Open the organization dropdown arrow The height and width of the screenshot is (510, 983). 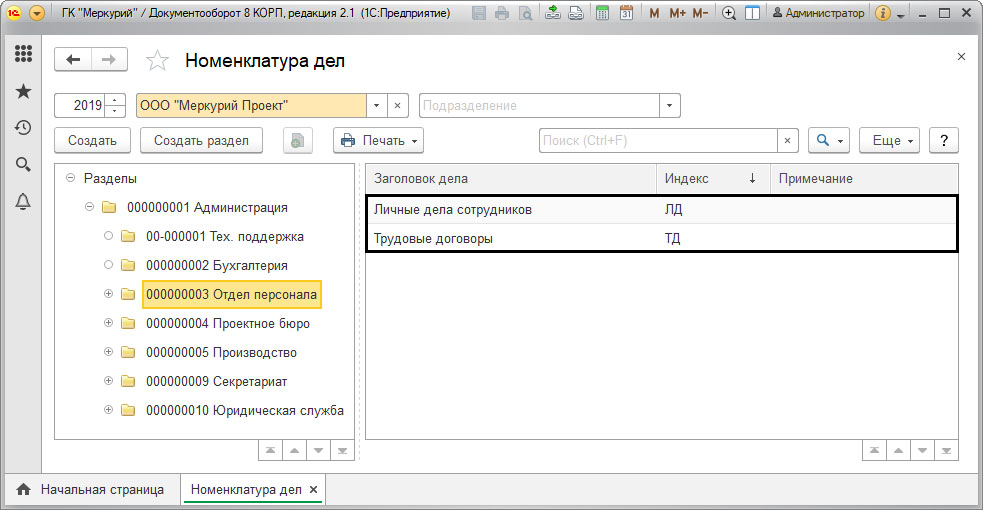[x=376, y=105]
